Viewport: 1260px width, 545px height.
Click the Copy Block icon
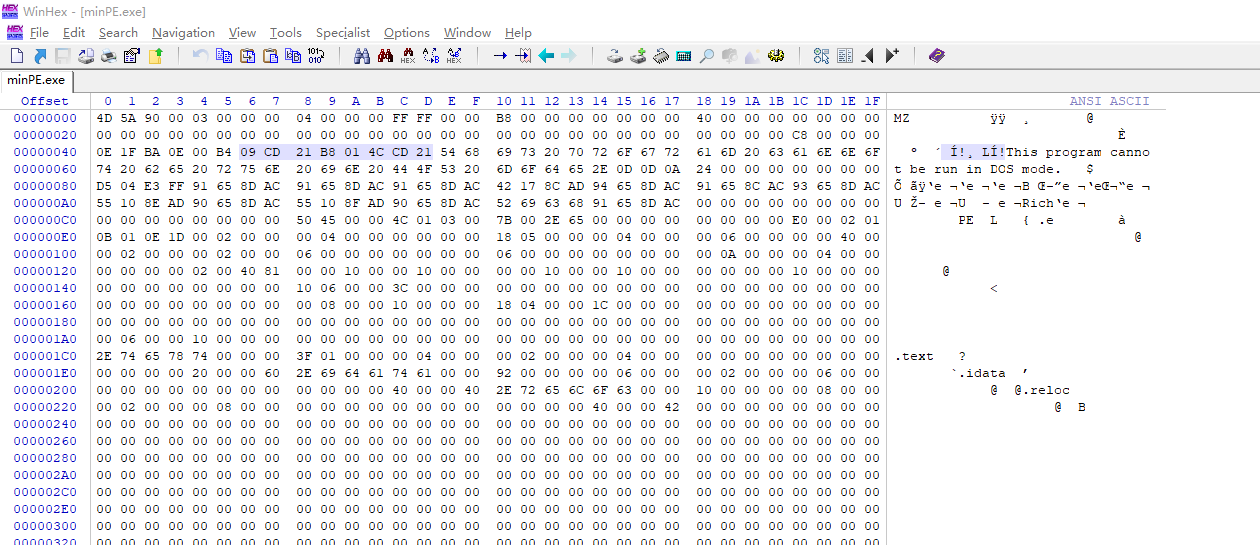pyautogui.click(x=224, y=56)
